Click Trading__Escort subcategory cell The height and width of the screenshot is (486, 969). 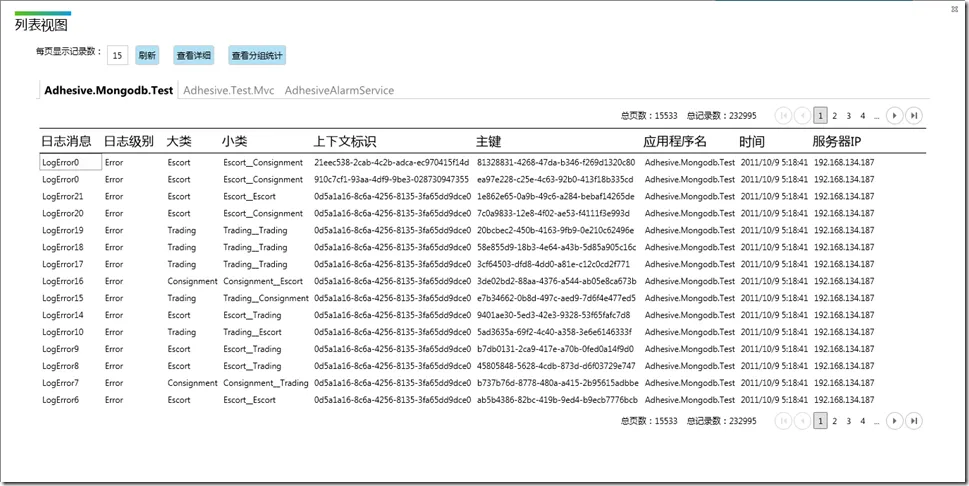click(x=253, y=332)
